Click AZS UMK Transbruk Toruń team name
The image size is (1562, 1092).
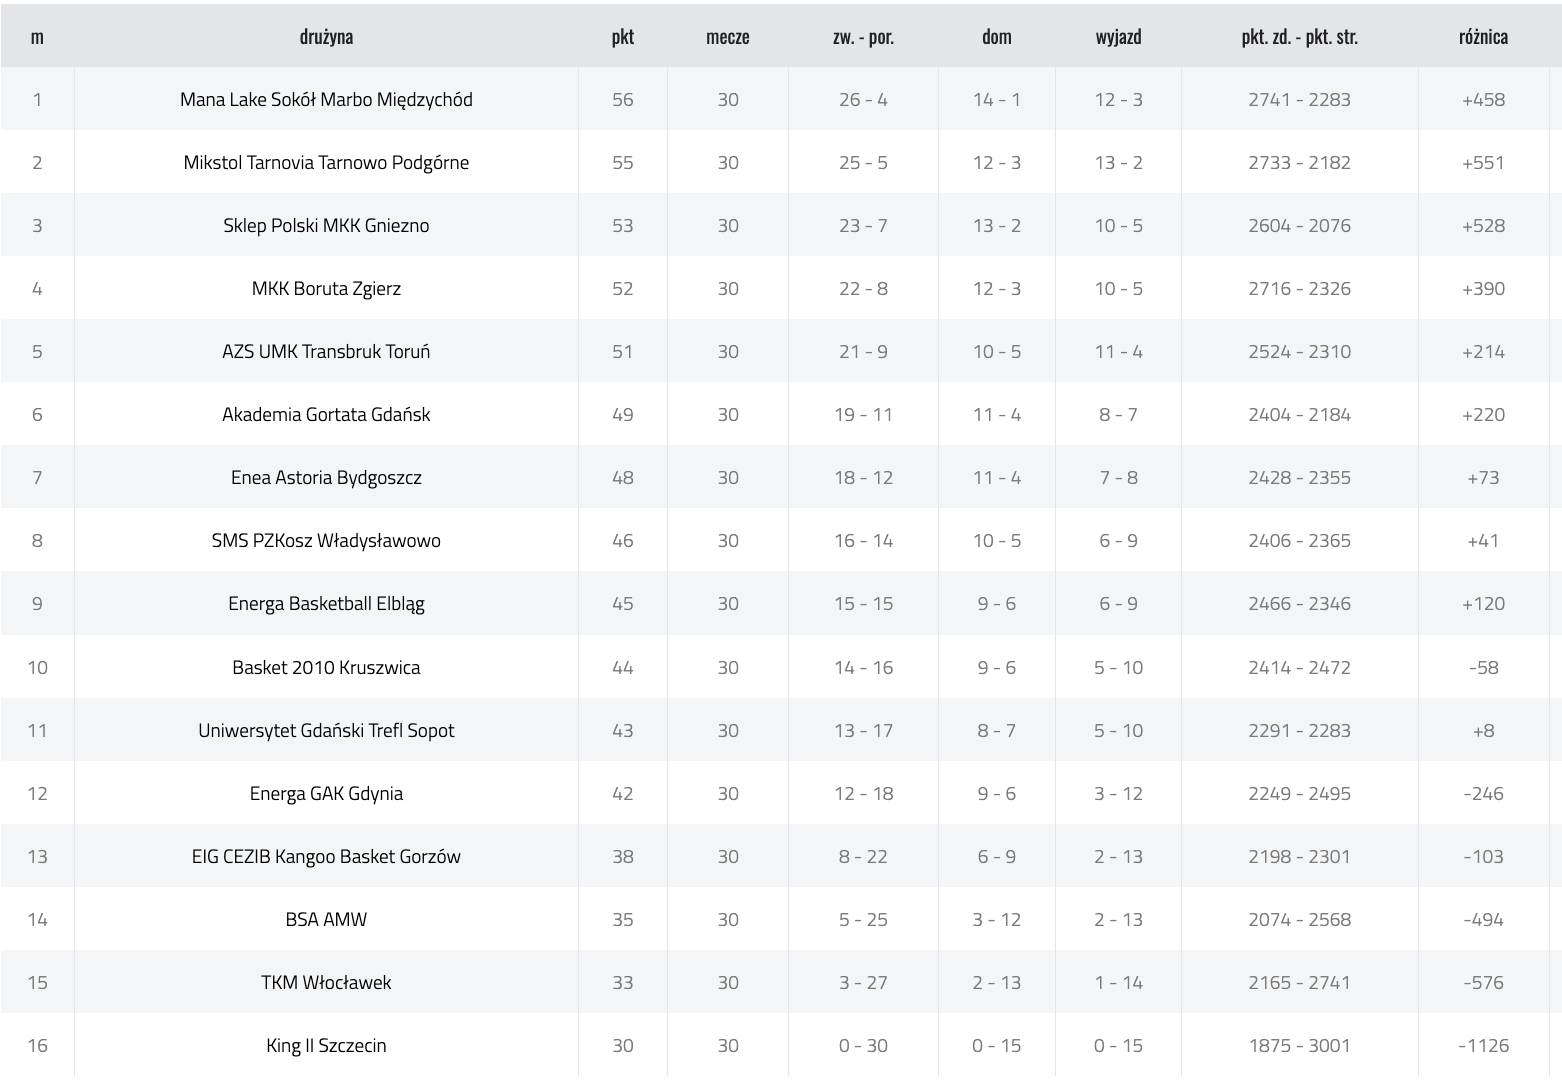click(326, 352)
